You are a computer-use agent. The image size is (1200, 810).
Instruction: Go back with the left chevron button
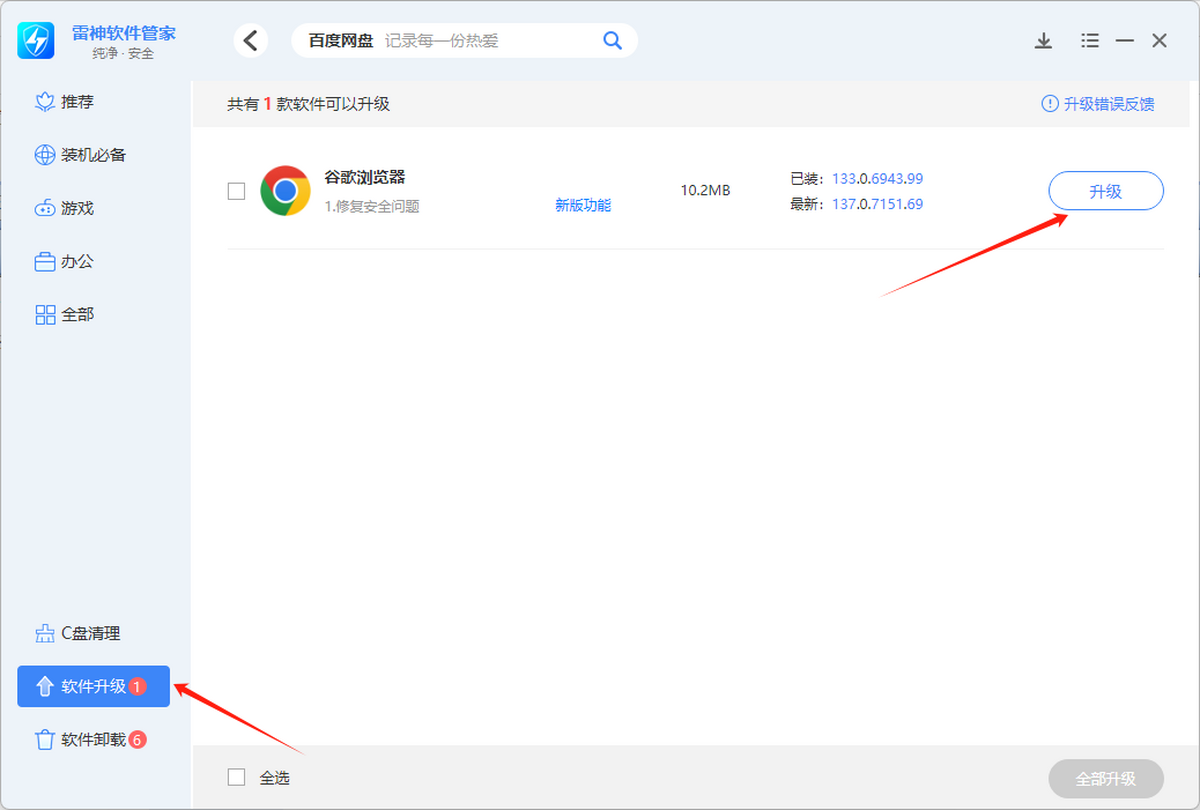251,40
